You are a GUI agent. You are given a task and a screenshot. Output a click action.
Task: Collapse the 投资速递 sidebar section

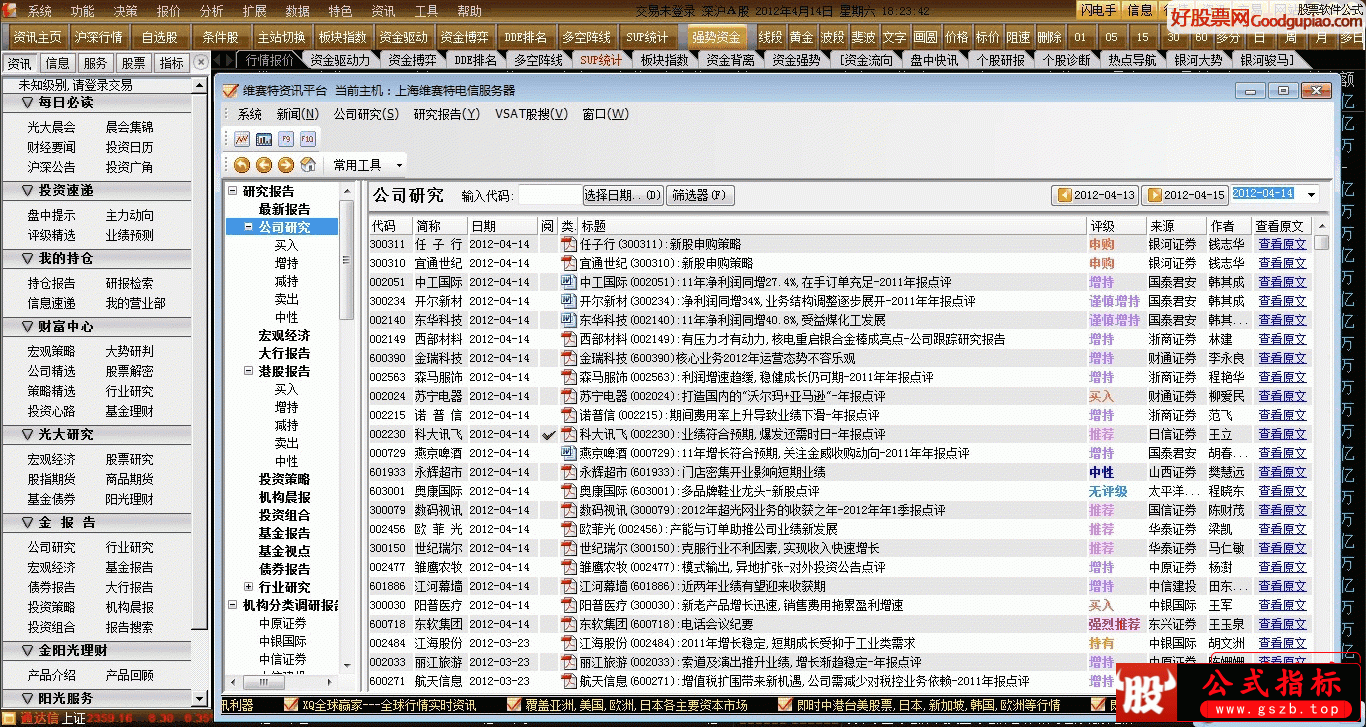click(x=27, y=190)
